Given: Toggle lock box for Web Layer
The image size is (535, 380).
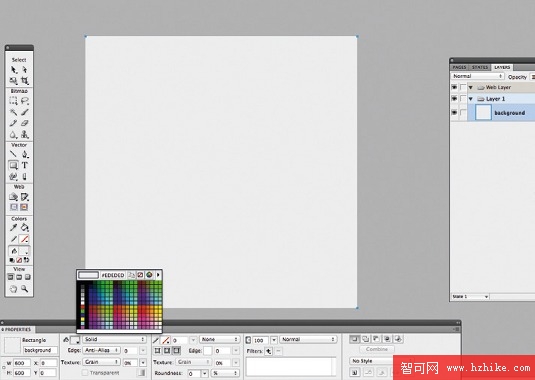Looking at the screenshot, I should 463,87.
